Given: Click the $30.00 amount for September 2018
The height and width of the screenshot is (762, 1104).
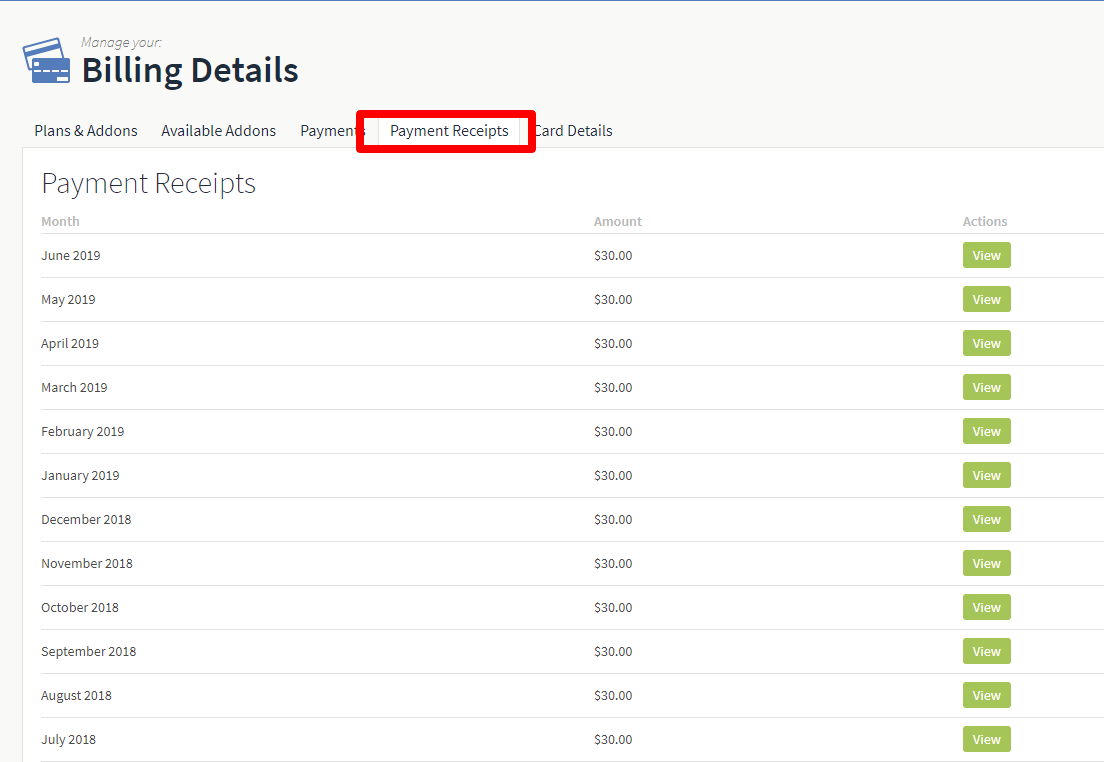Looking at the screenshot, I should (613, 651).
